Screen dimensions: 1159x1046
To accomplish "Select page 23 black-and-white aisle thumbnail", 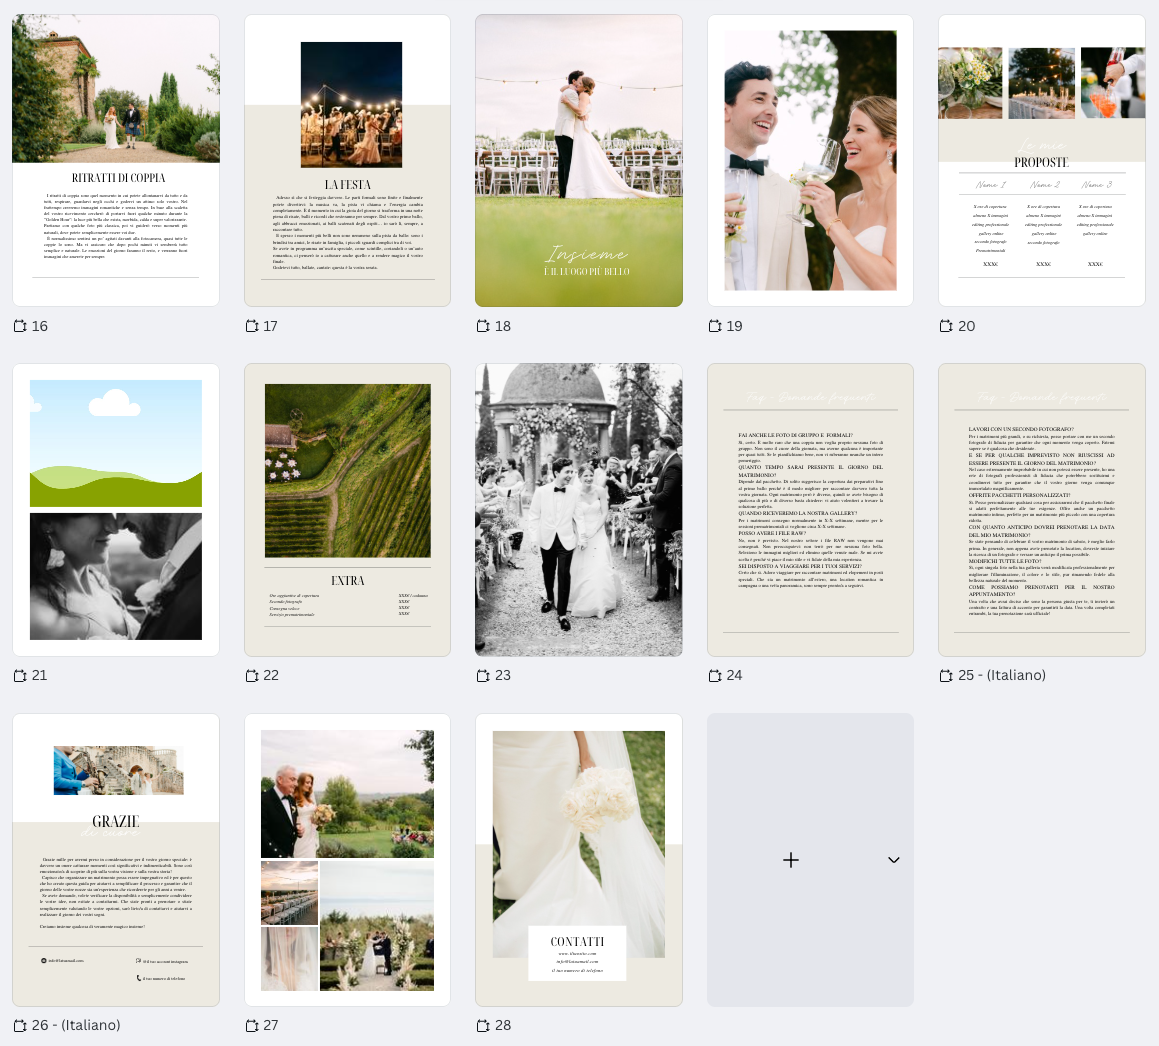I will 579,510.
